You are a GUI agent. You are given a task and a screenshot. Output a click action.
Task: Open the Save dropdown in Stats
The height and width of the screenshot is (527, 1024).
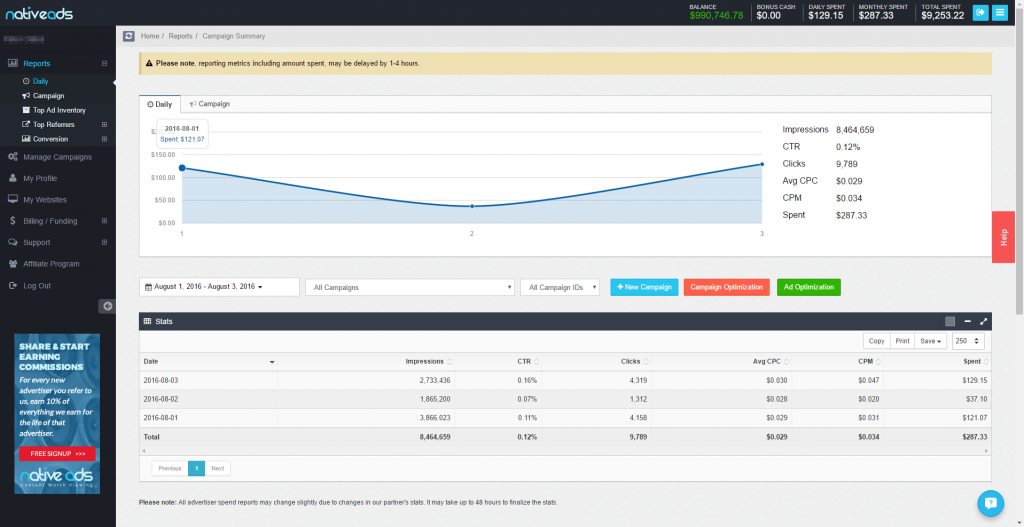click(931, 341)
